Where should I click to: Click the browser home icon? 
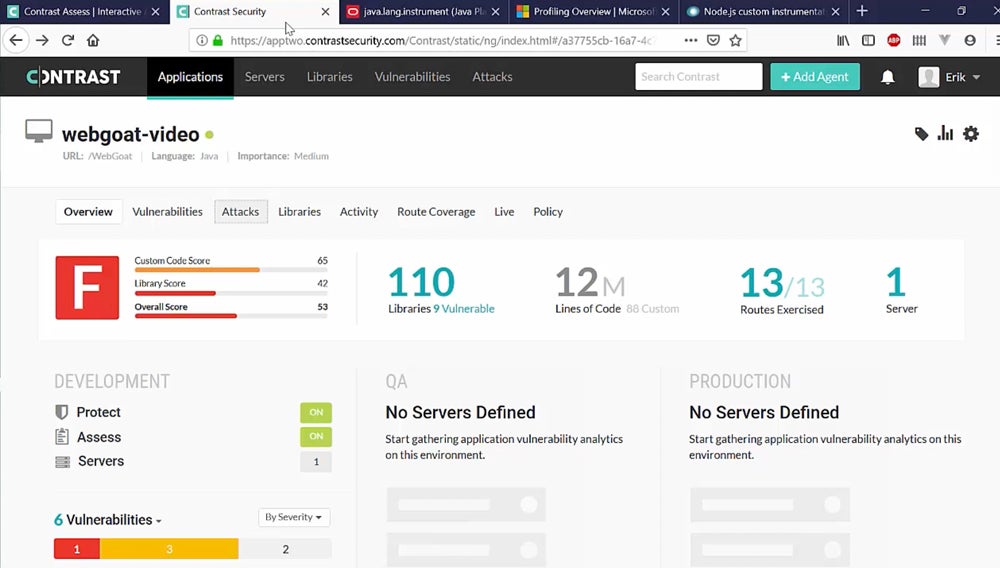[x=93, y=41]
